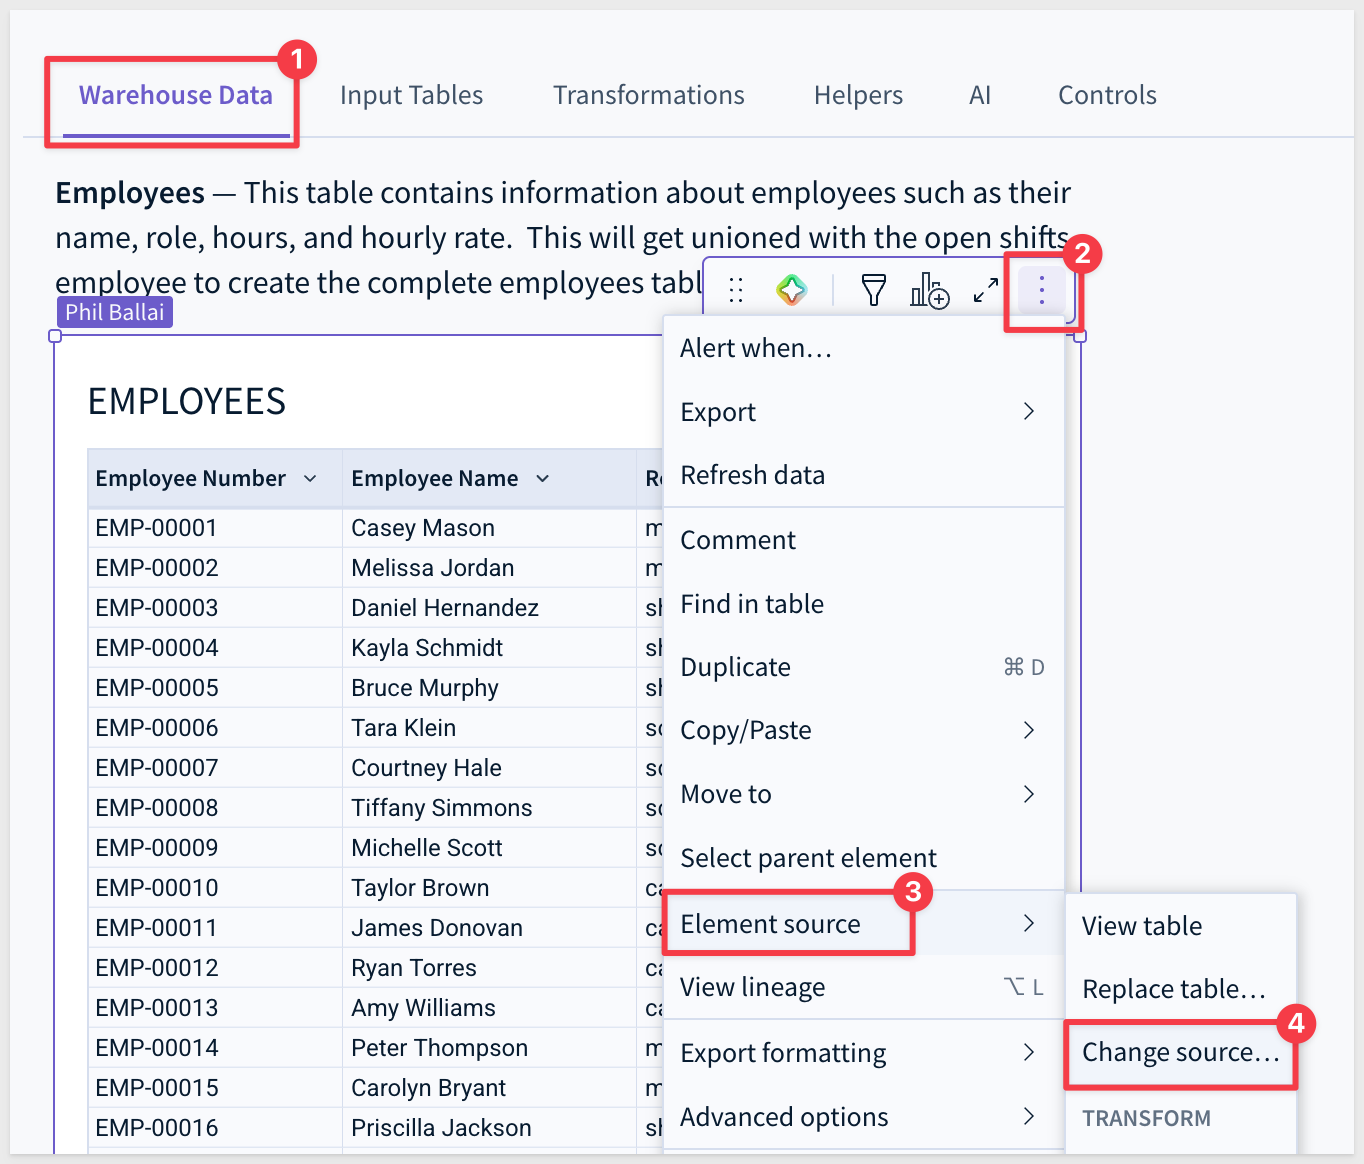Screen dimensions: 1364x1164
Task: Select cell Daniel Hernandez
Action: [x=489, y=608]
